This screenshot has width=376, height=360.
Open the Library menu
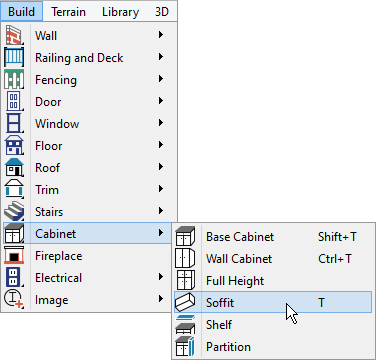tap(120, 12)
